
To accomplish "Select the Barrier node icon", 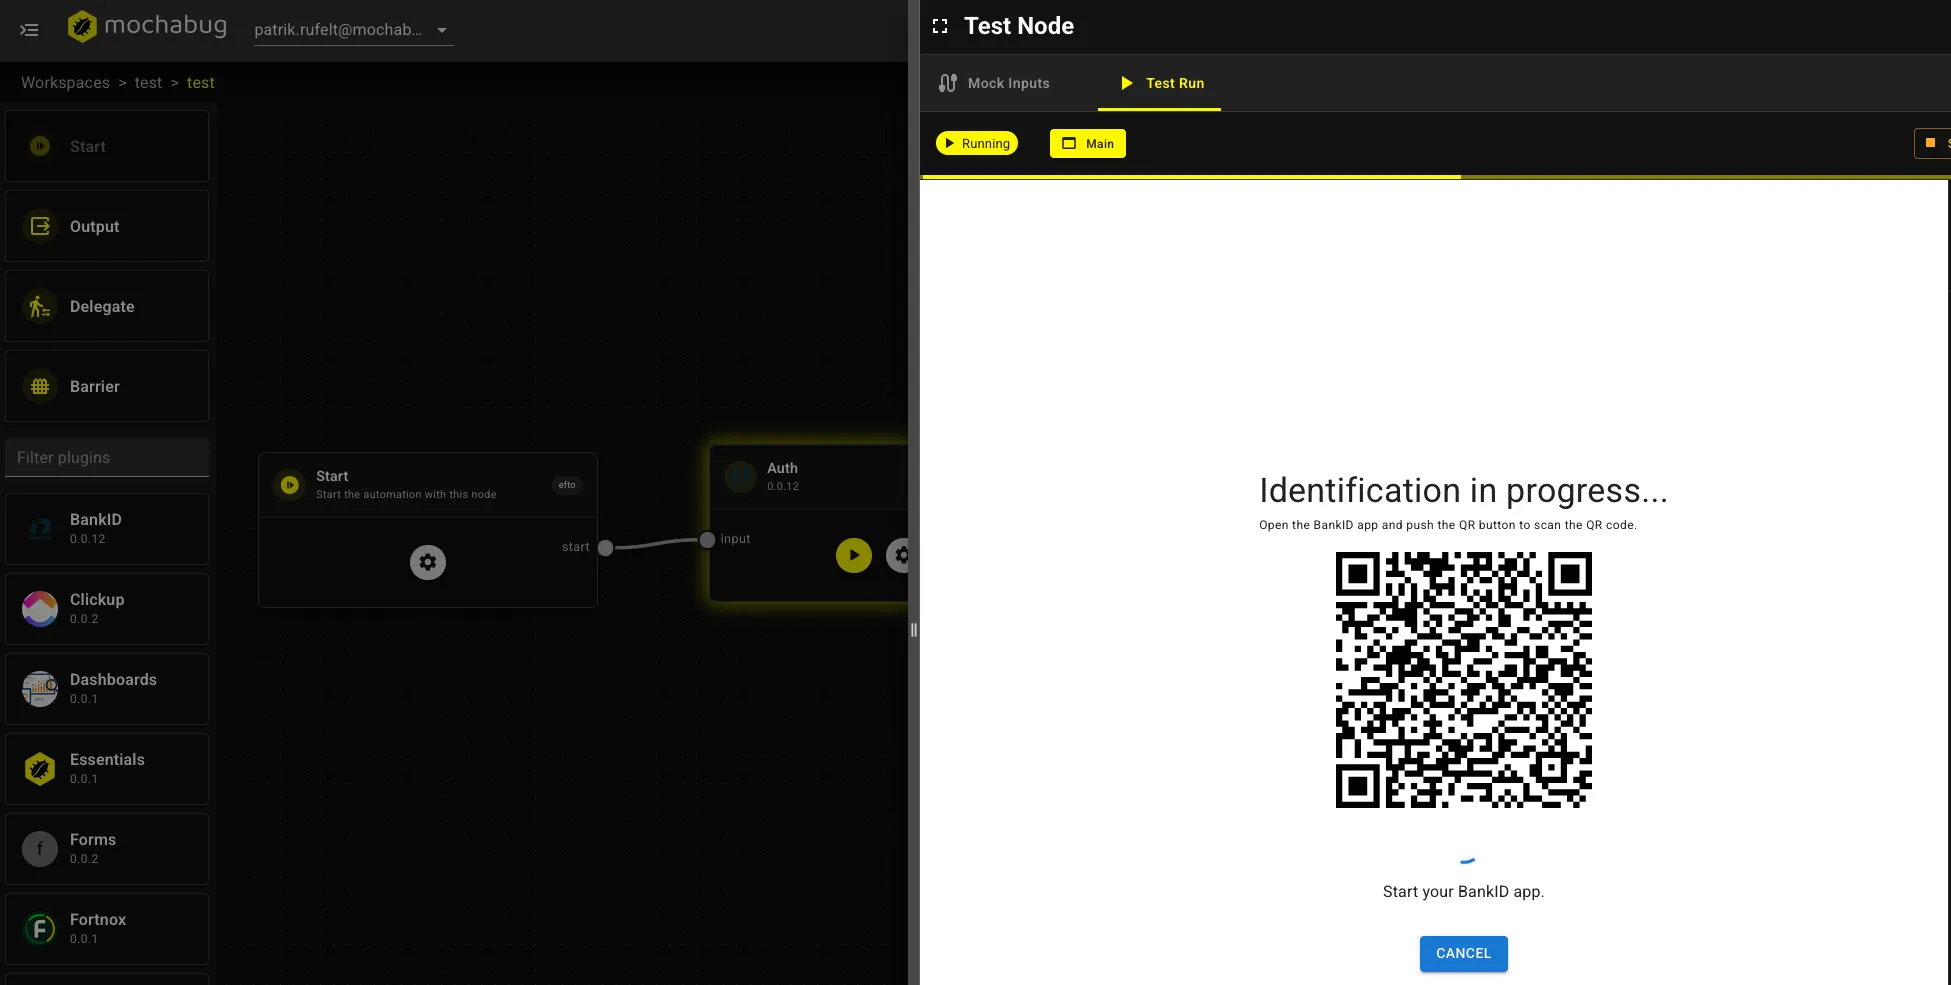I will point(39,386).
